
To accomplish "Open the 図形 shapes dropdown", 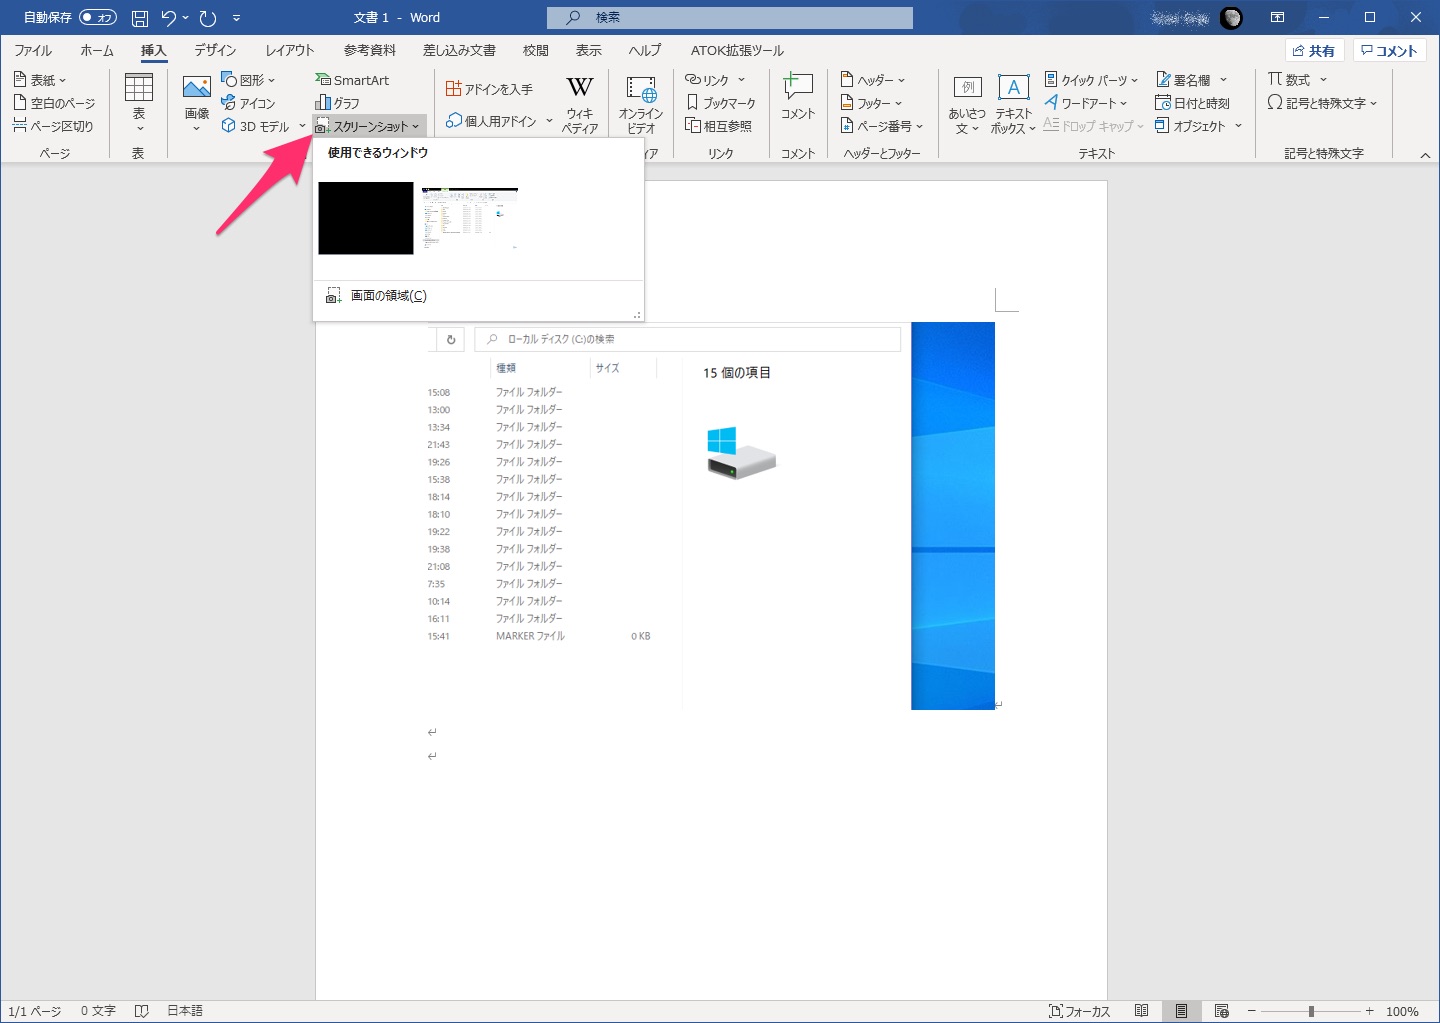I will click(x=248, y=80).
